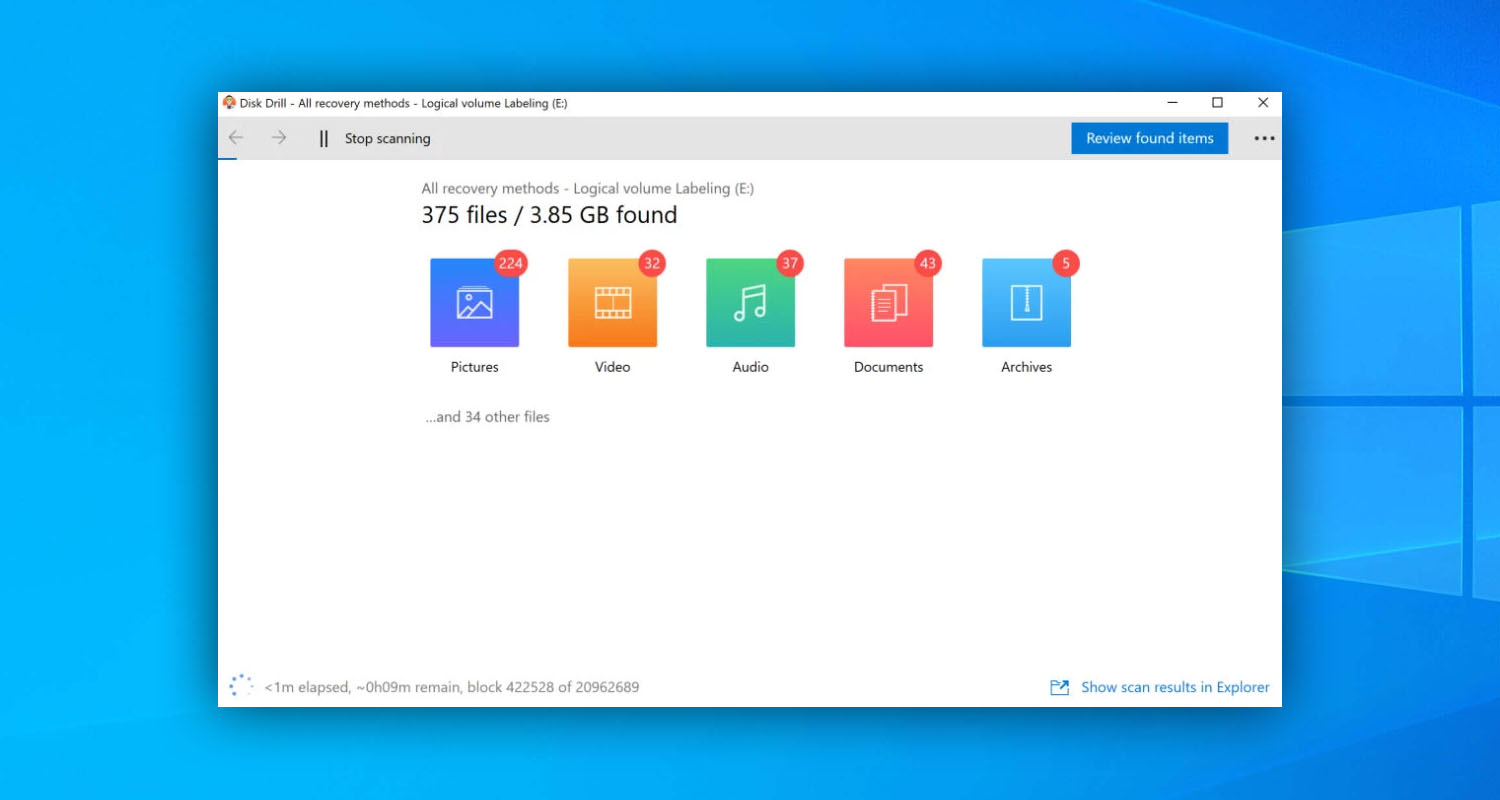Click the window title bar text

click(x=404, y=103)
